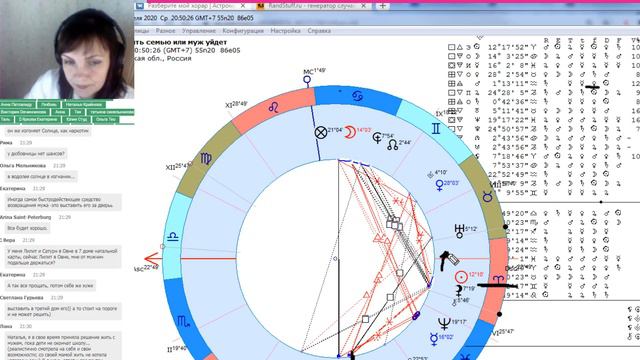The height and width of the screenshot is (360, 640).
Task: Click the green participant tag 'Любовь'
Action: pyautogui.click(x=49, y=105)
